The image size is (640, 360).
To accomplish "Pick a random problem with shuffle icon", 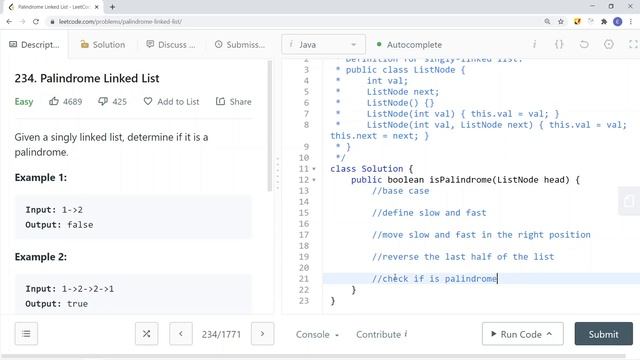I will (x=147, y=334).
